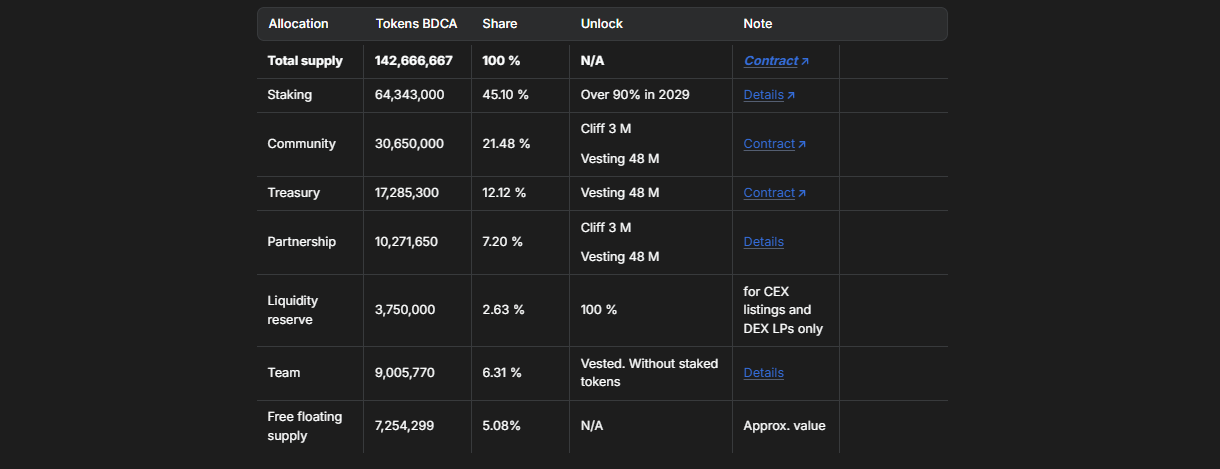Click the arrow icon beside Community Contract link
This screenshot has width=1220, height=469.
click(x=802, y=145)
